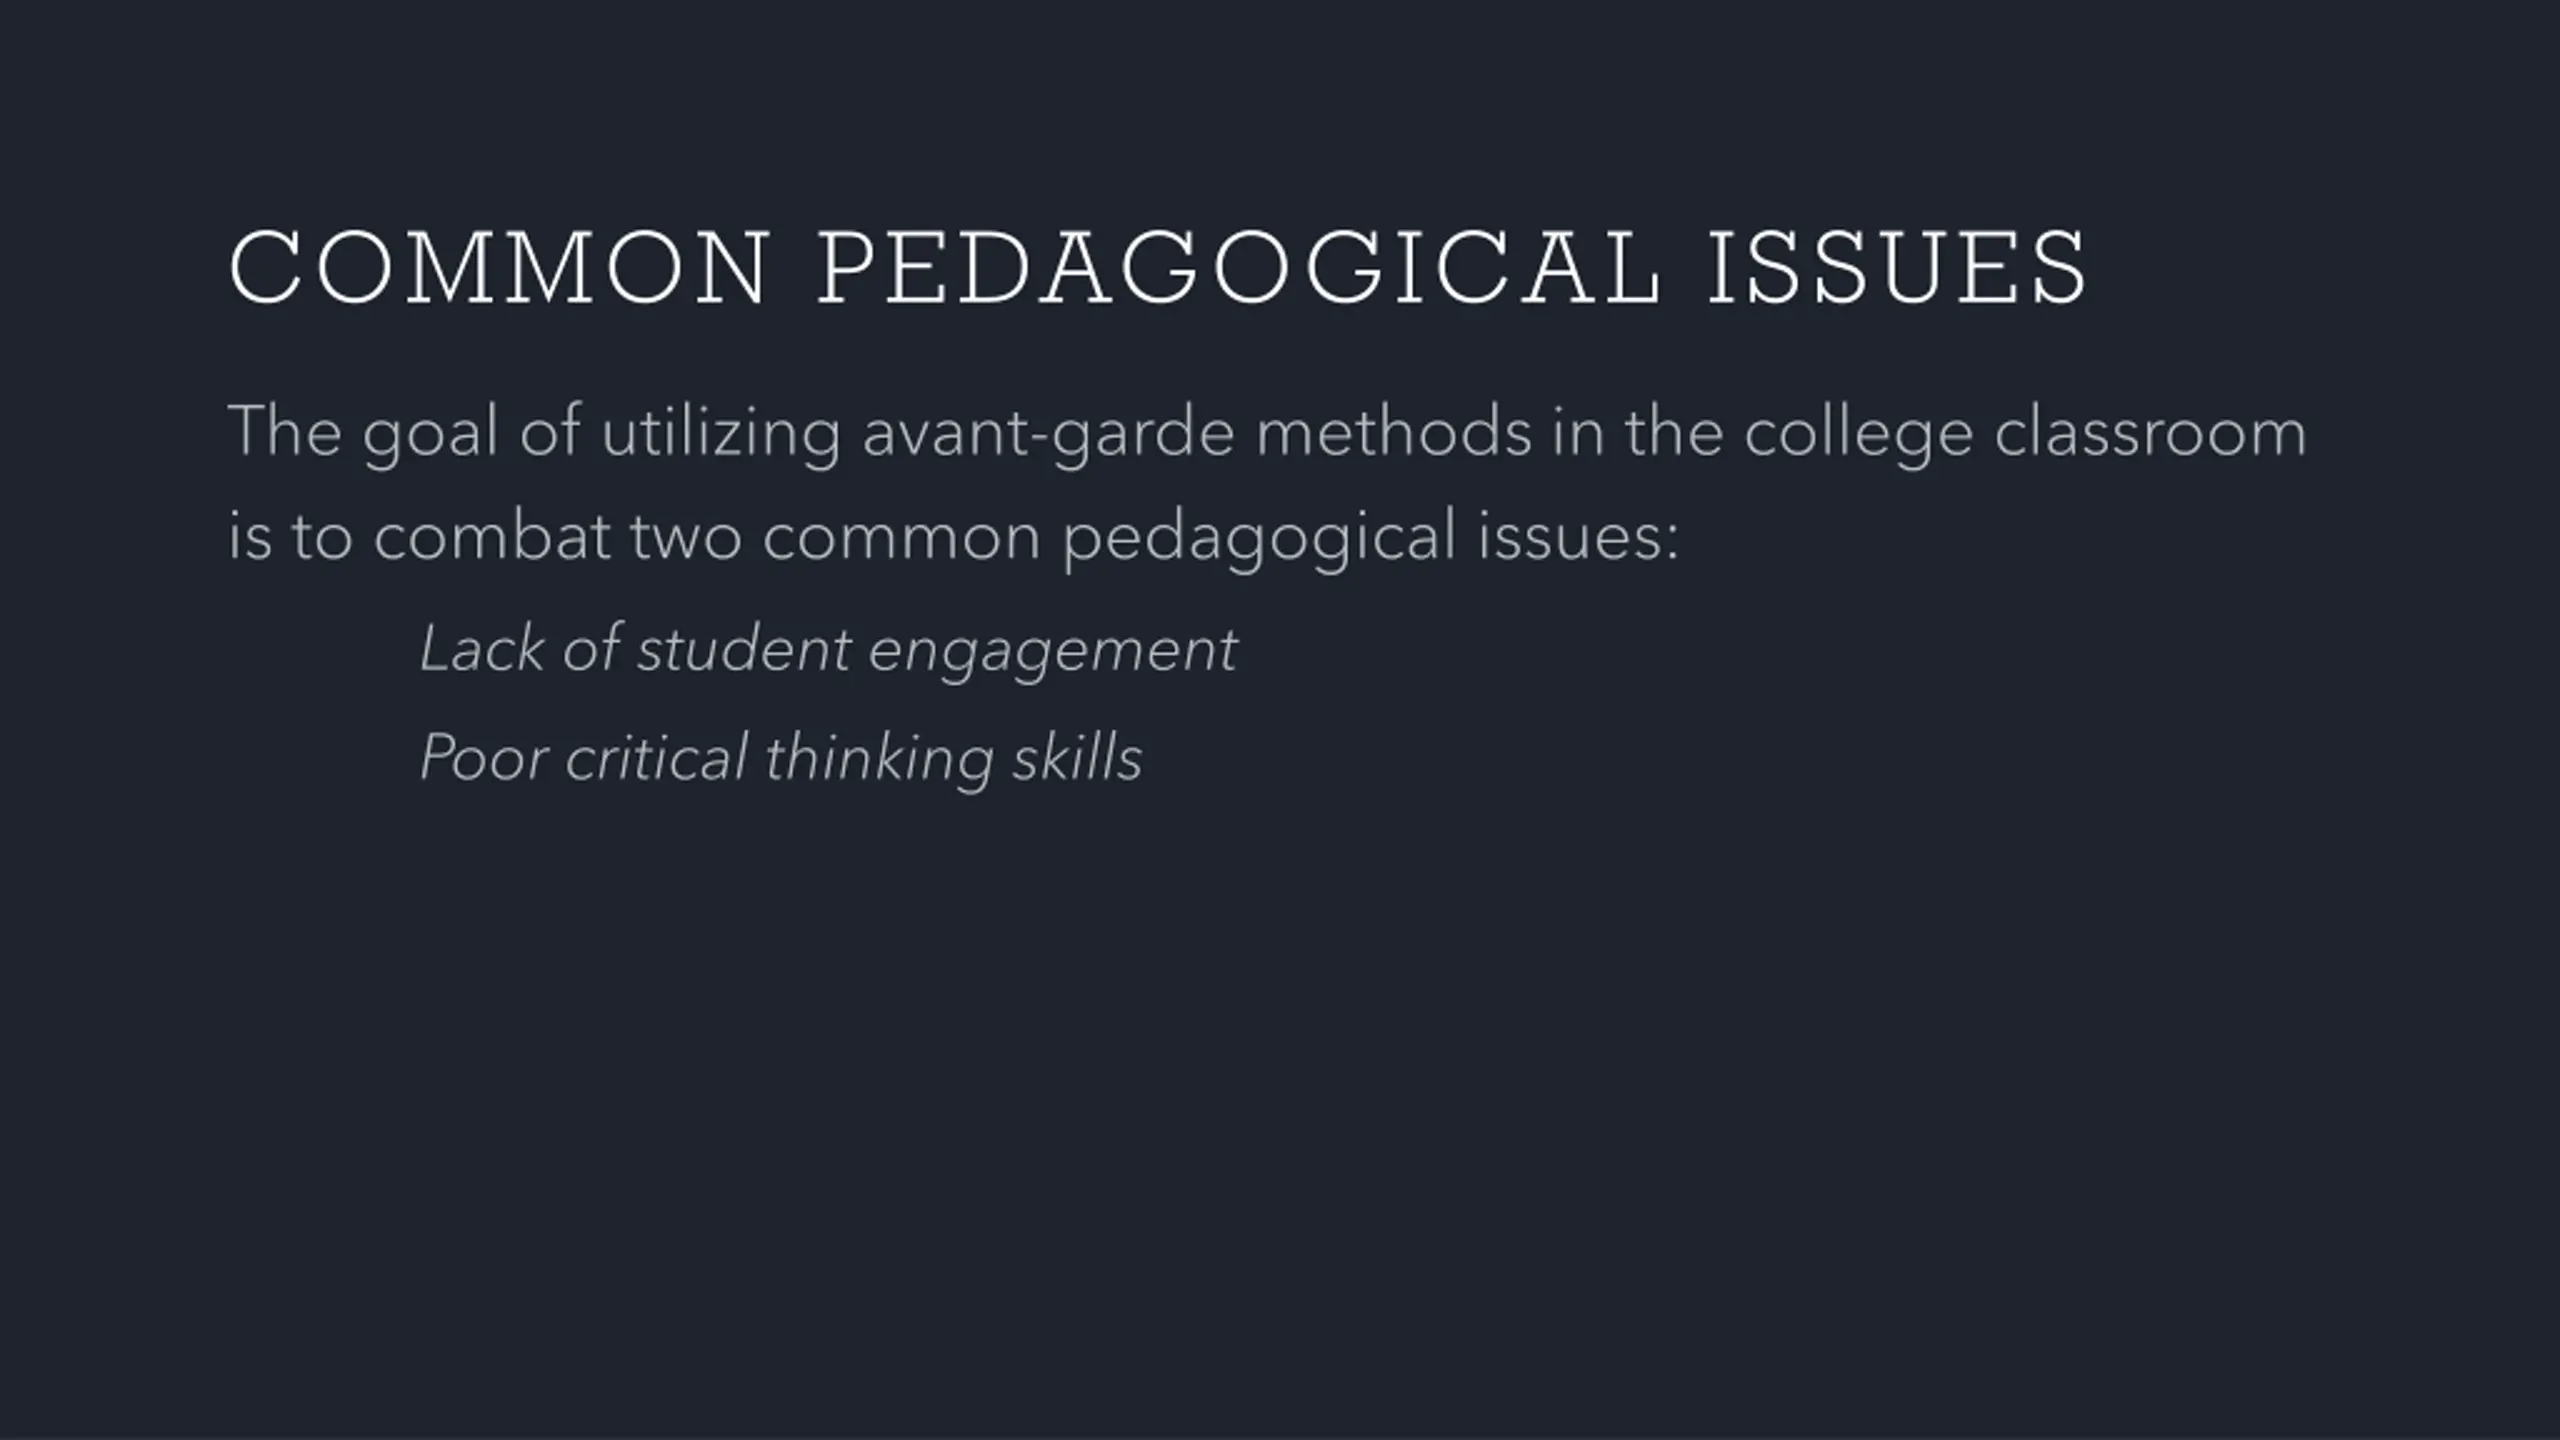Click "ISSUES" at the end of the title

(x=1897, y=268)
